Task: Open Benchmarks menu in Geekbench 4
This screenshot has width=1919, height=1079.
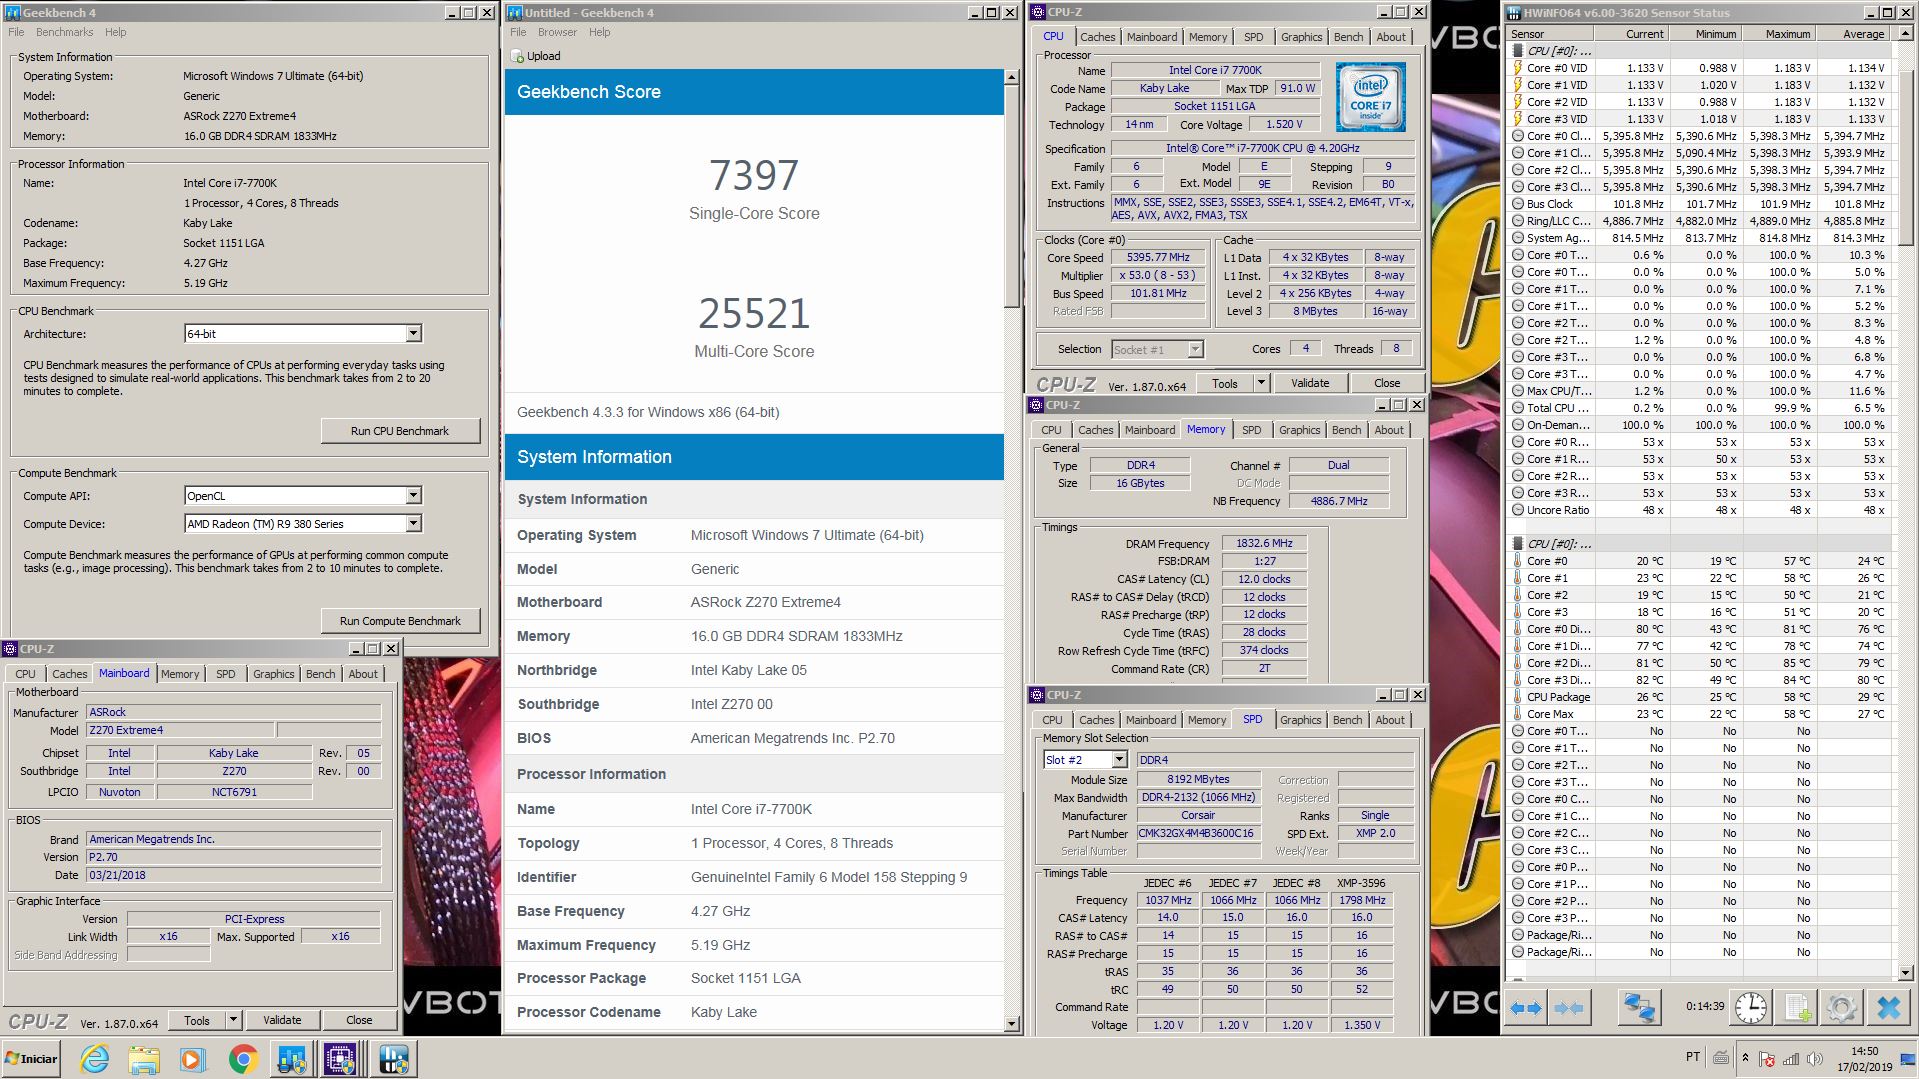Action: pyautogui.click(x=64, y=32)
